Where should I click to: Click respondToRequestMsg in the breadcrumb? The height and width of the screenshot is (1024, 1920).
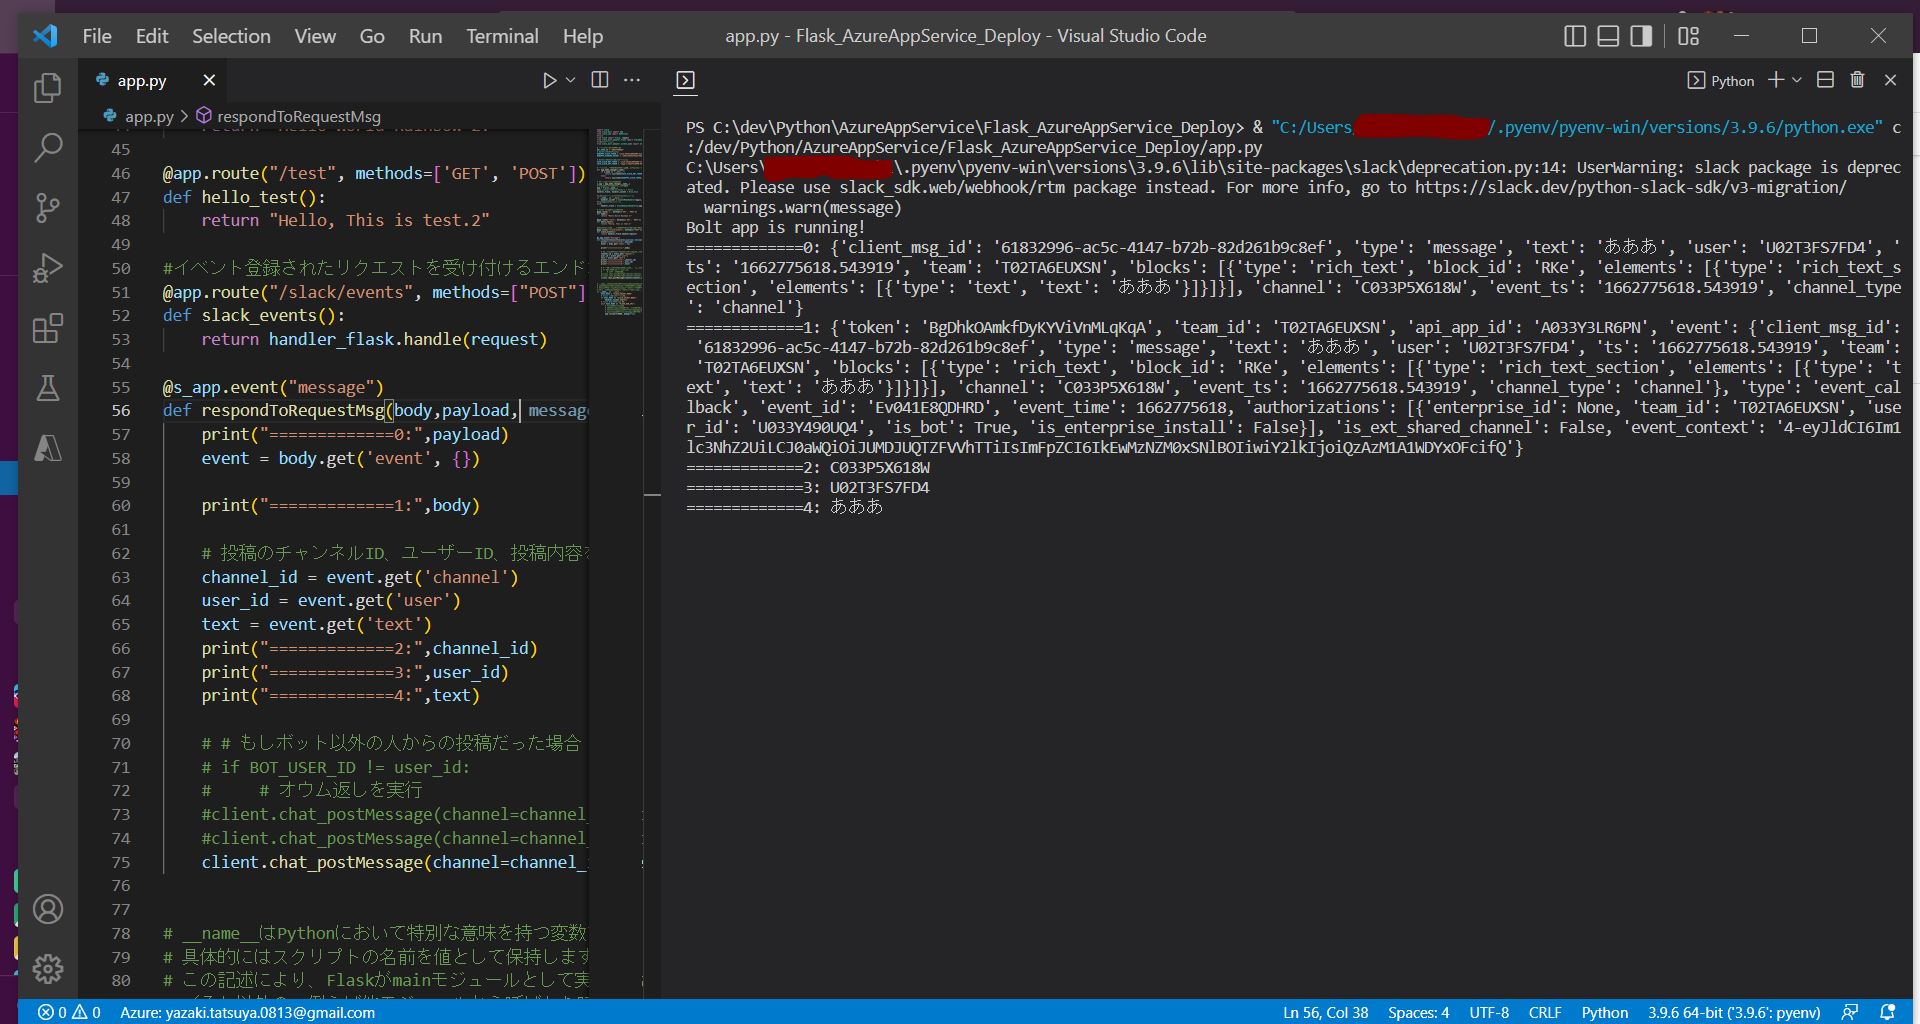pyautogui.click(x=298, y=116)
